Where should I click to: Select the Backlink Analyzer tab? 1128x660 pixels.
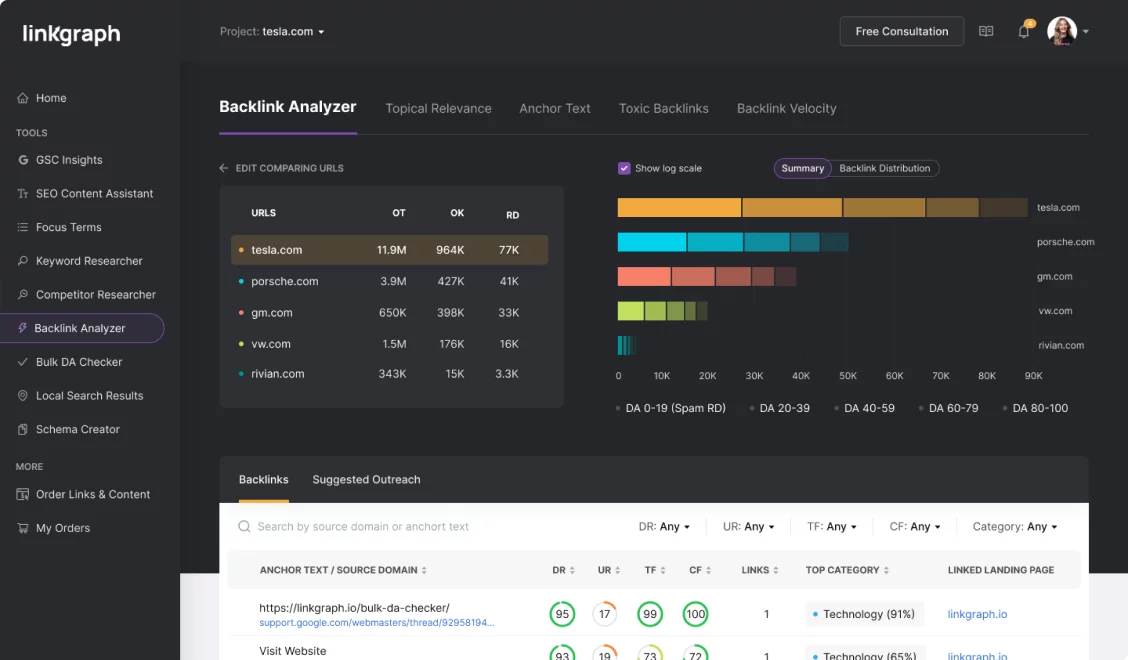(288, 107)
